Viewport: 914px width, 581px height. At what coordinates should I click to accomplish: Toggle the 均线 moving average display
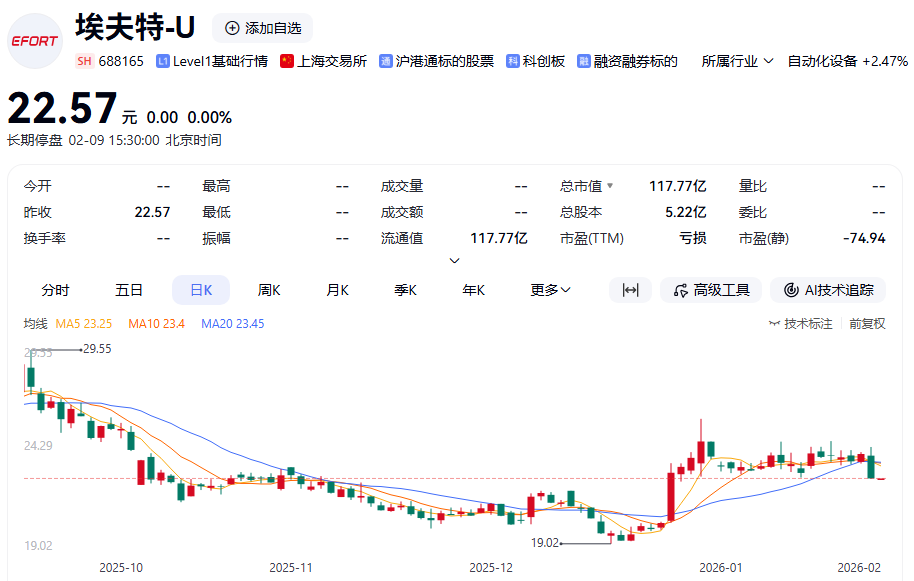pos(35,324)
